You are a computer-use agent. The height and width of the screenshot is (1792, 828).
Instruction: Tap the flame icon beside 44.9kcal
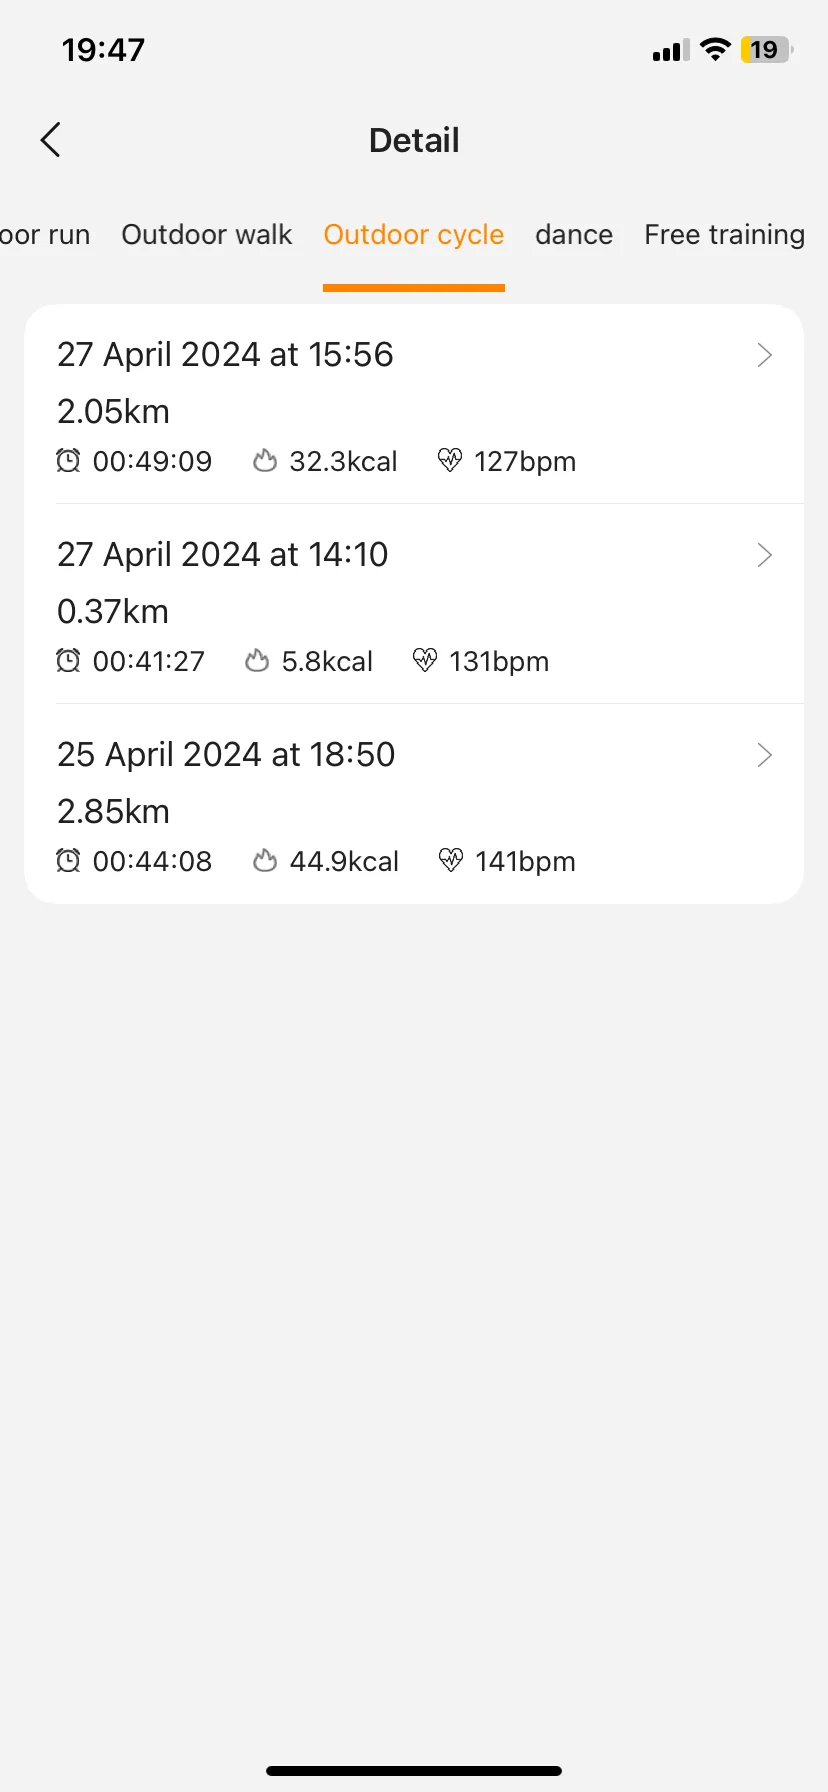tap(265, 861)
